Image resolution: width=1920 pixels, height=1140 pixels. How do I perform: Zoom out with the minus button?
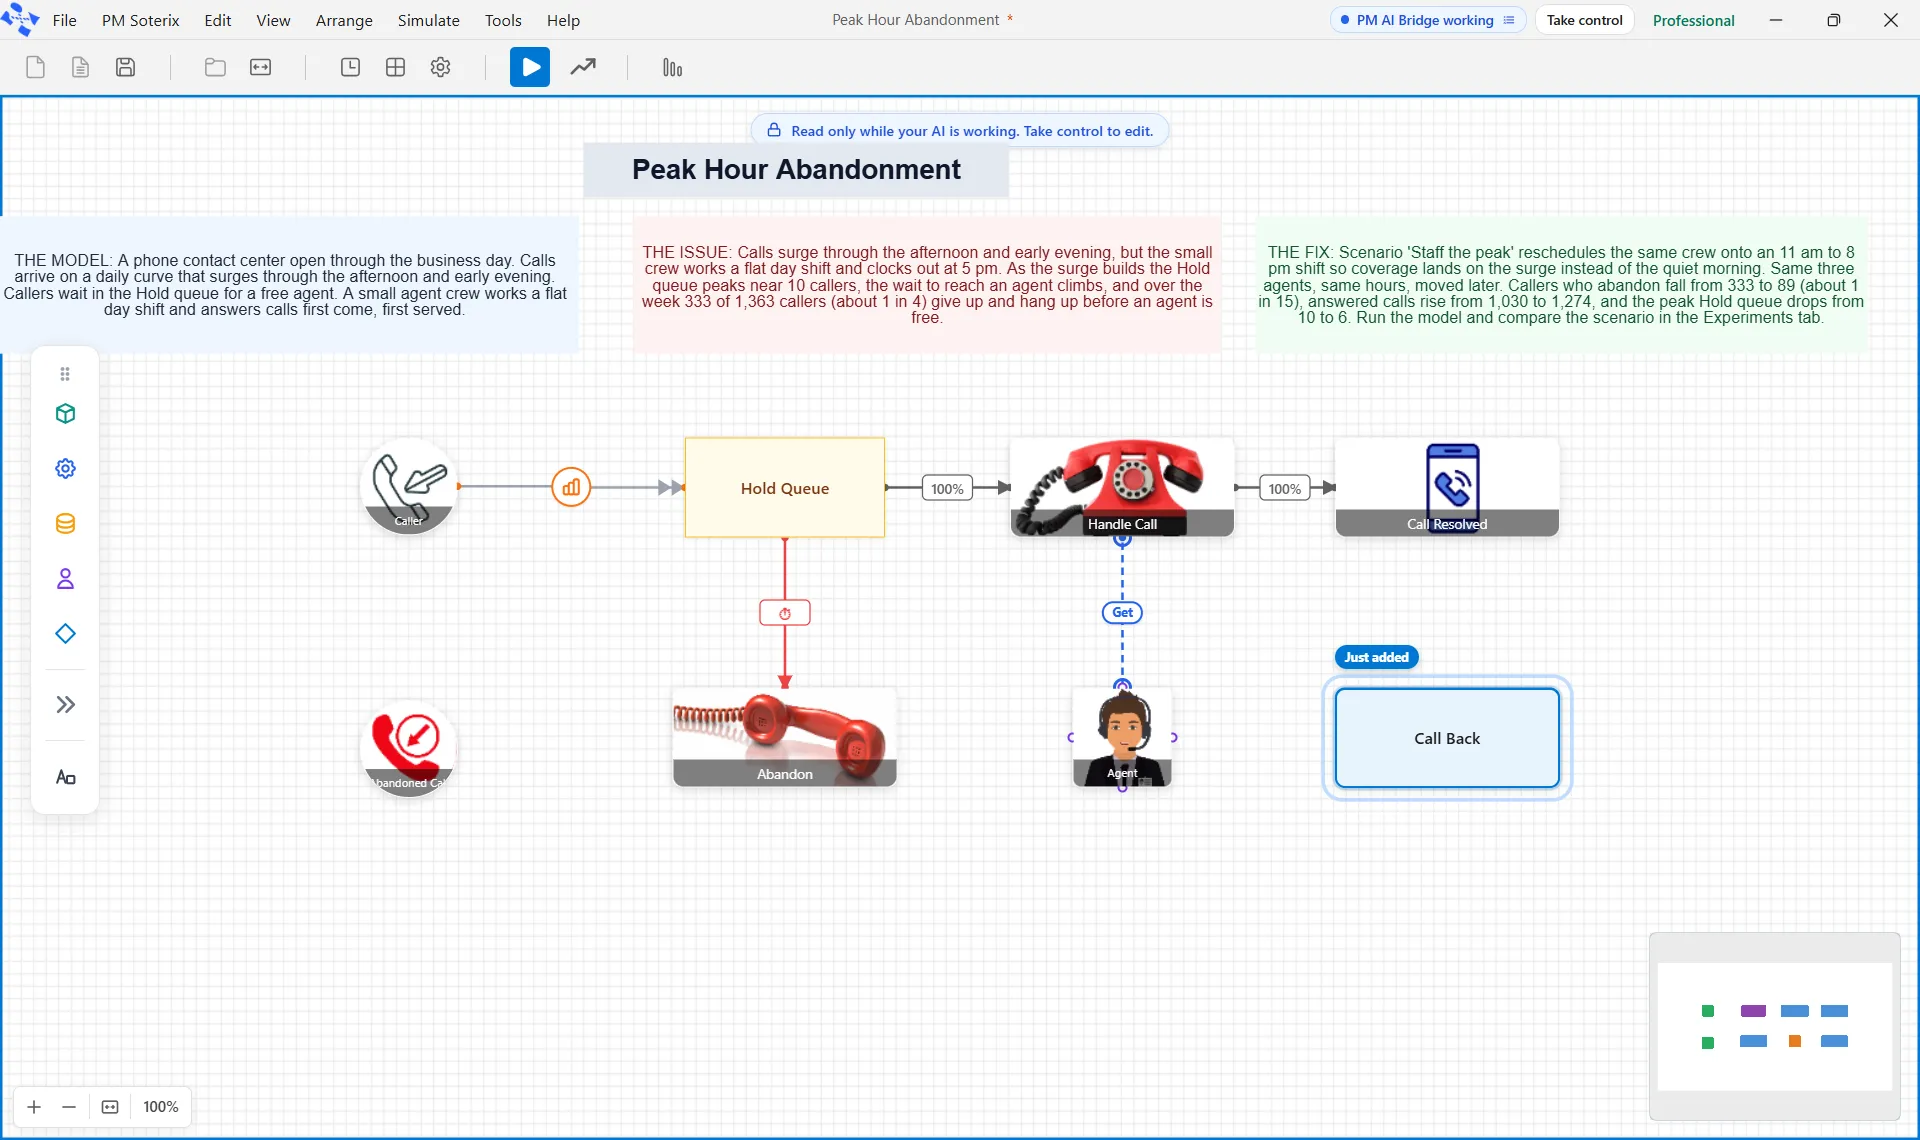point(69,1107)
